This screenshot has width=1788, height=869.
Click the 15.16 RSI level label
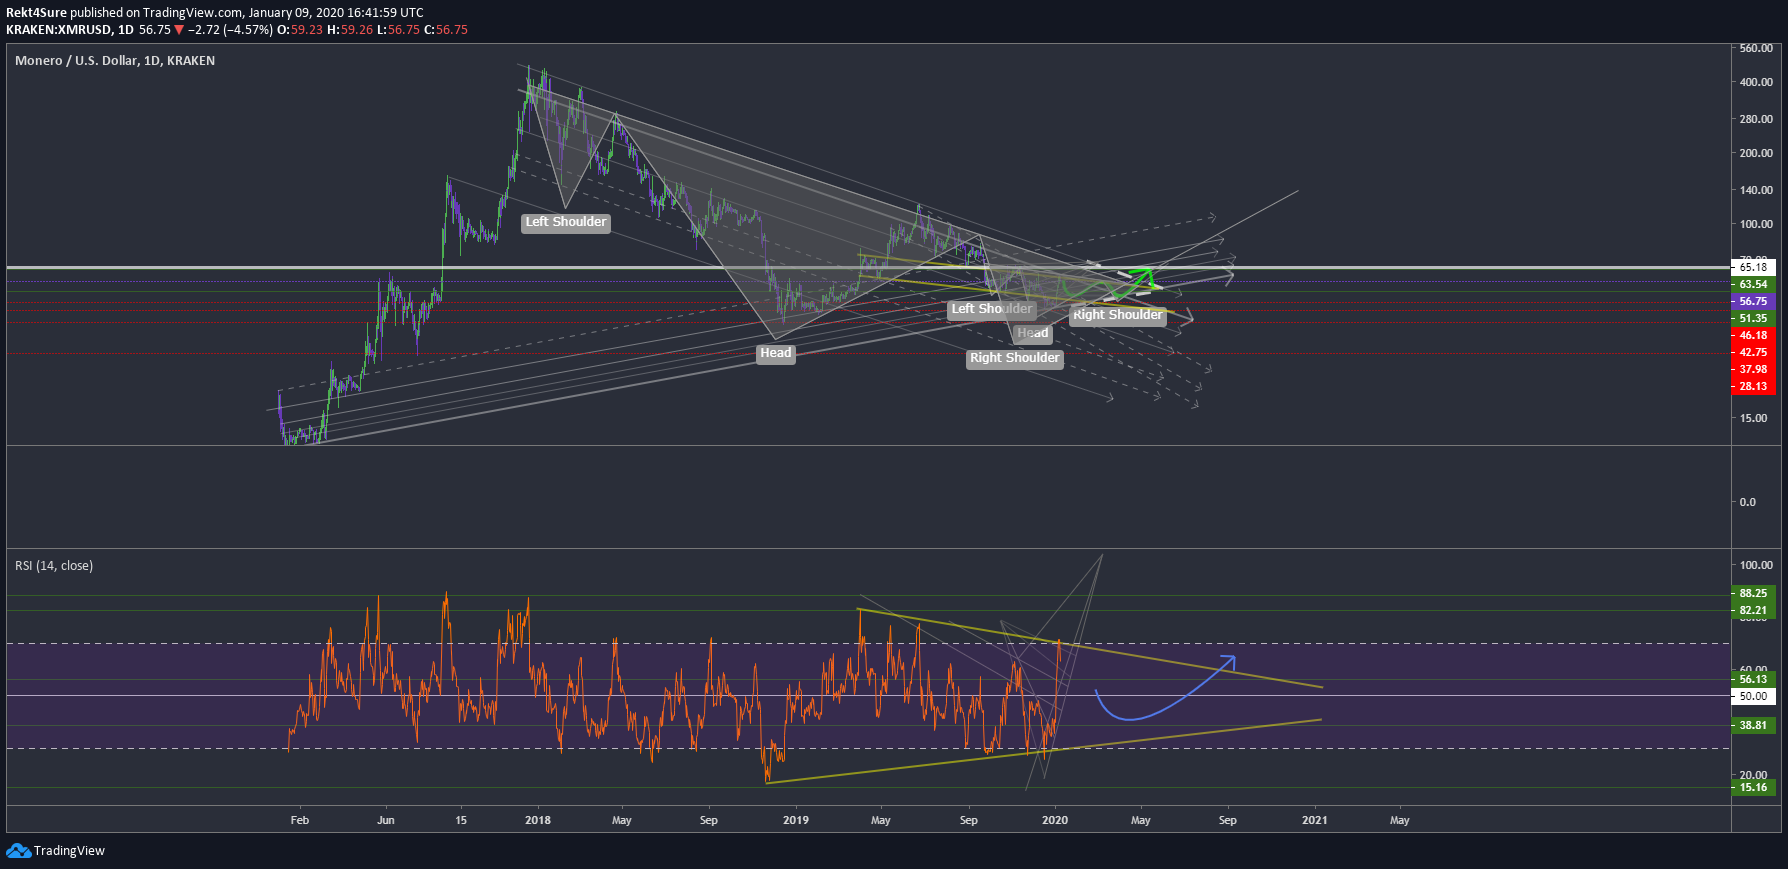click(x=1753, y=787)
